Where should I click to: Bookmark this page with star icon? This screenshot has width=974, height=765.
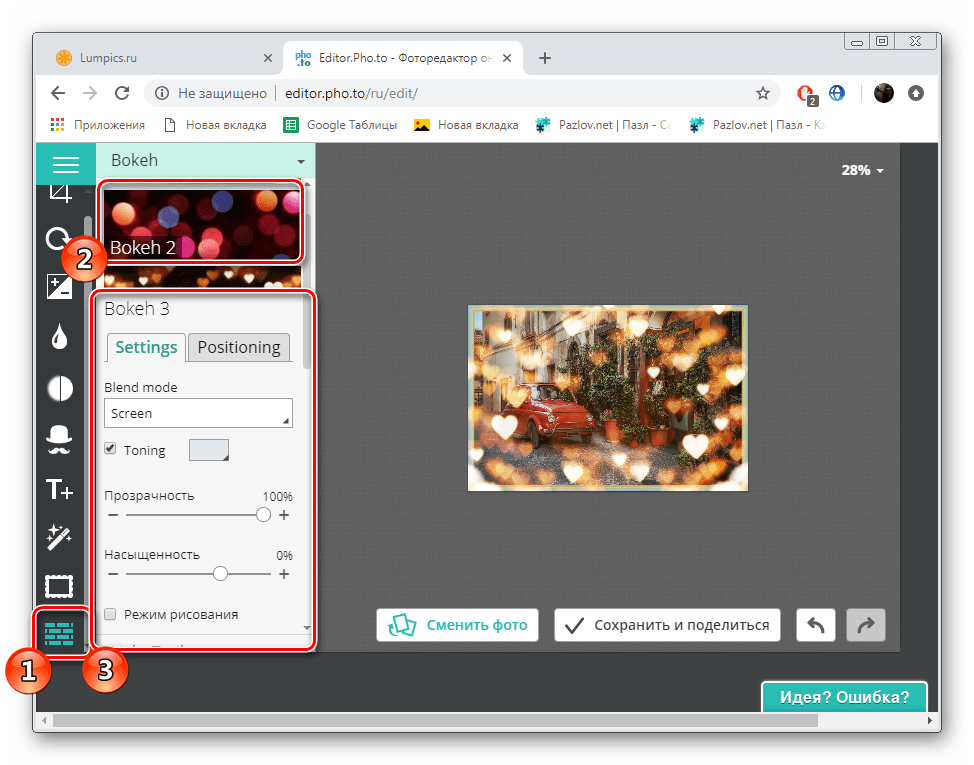tap(763, 93)
